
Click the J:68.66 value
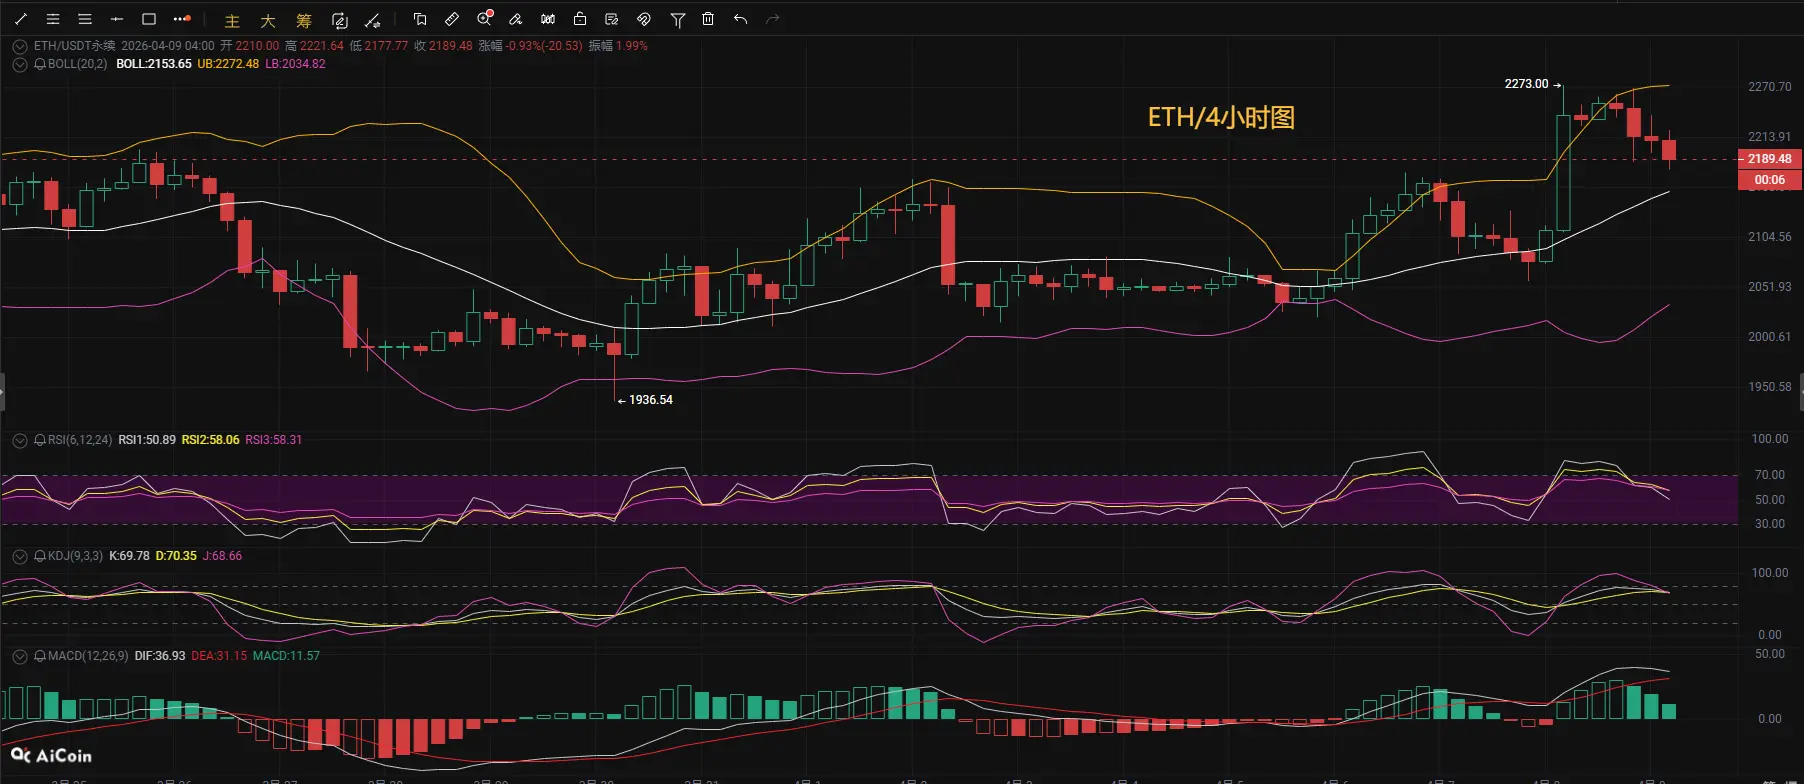(222, 556)
